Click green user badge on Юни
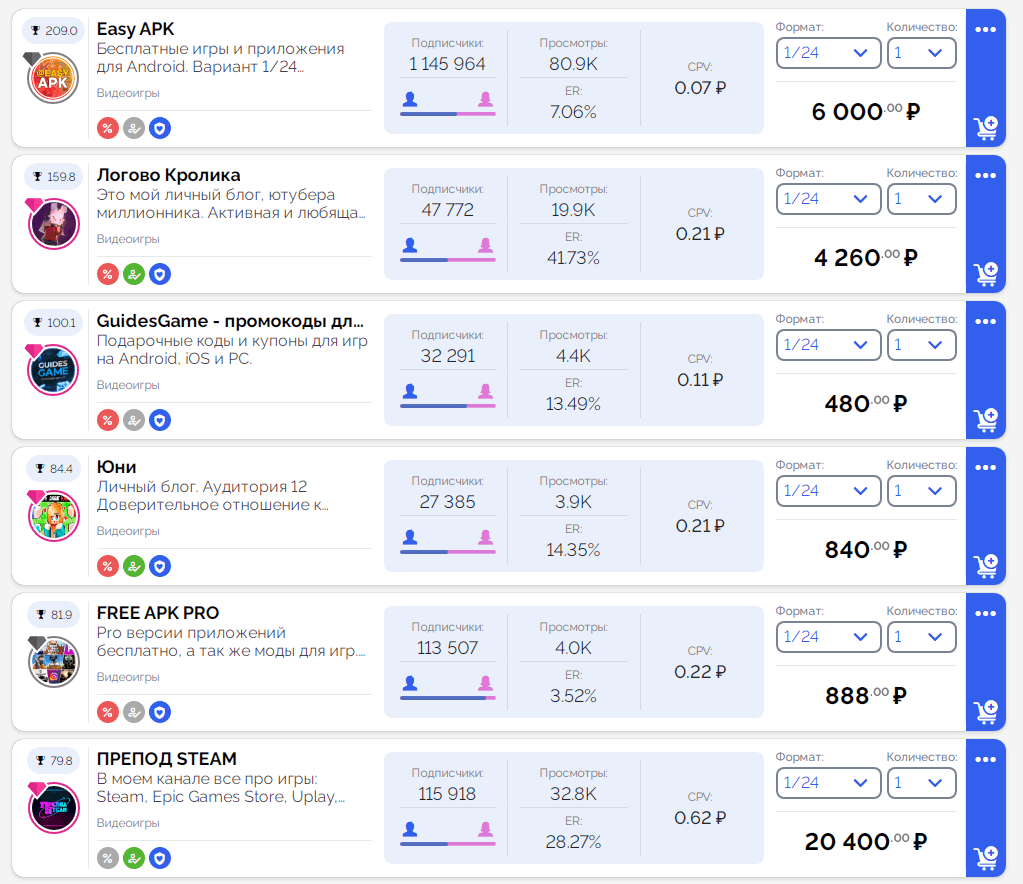This screenshot has height=884, width=1023. pyautogui.click(x=134, y=566)
